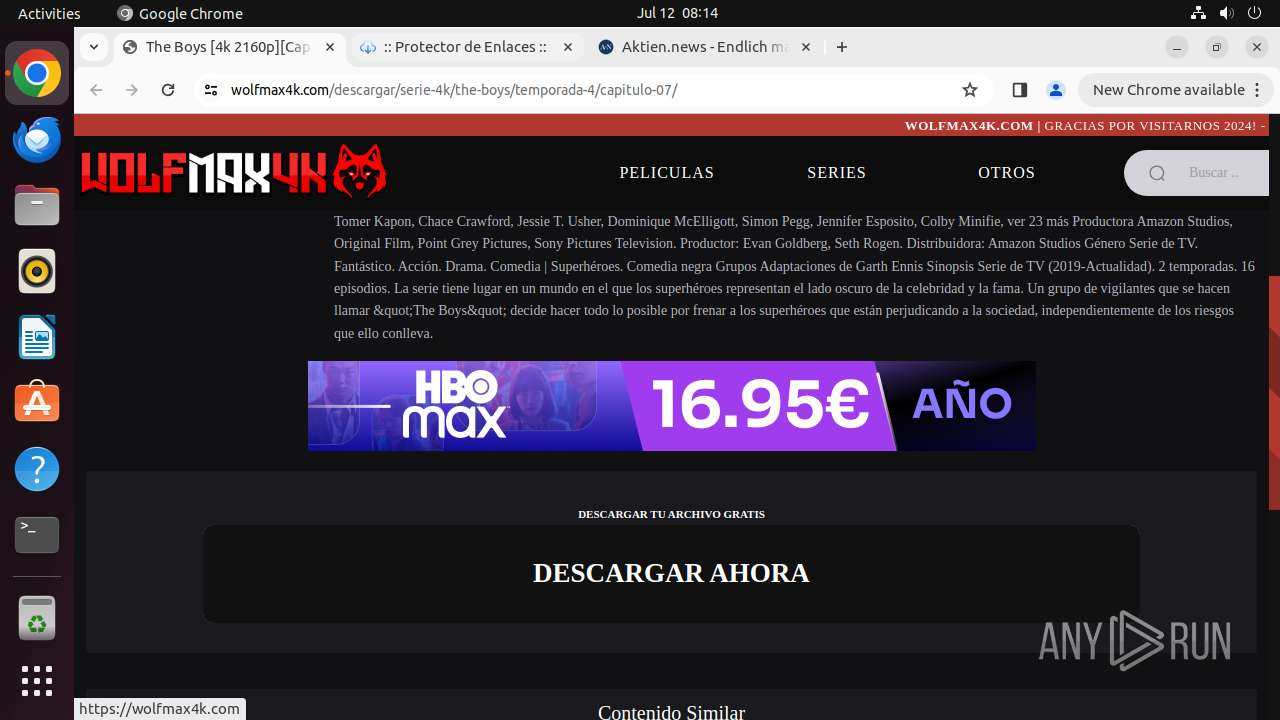Click the Contenido Similar heading

671,712
